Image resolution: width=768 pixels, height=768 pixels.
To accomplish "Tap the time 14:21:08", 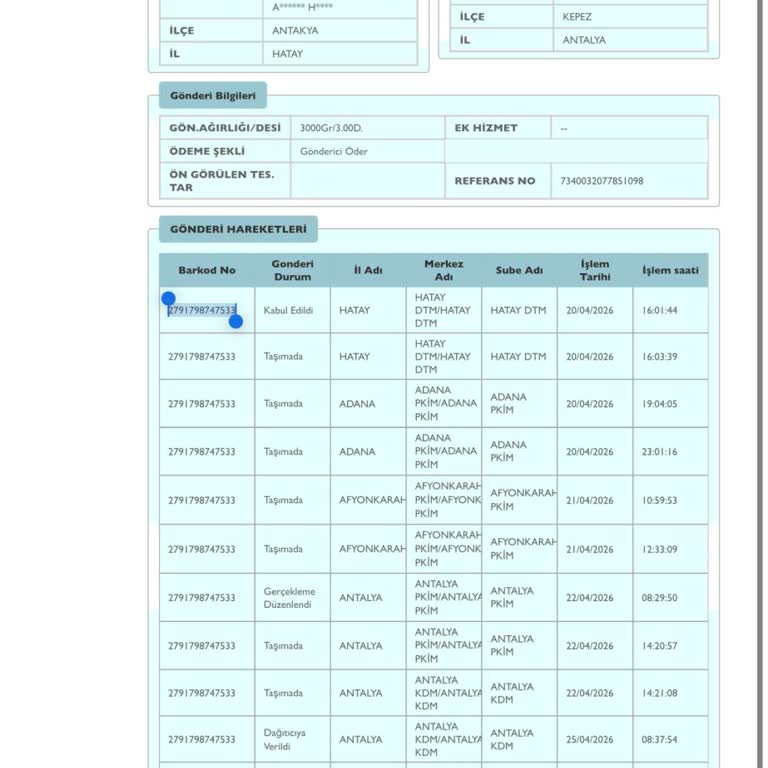I will click(659, 693).
